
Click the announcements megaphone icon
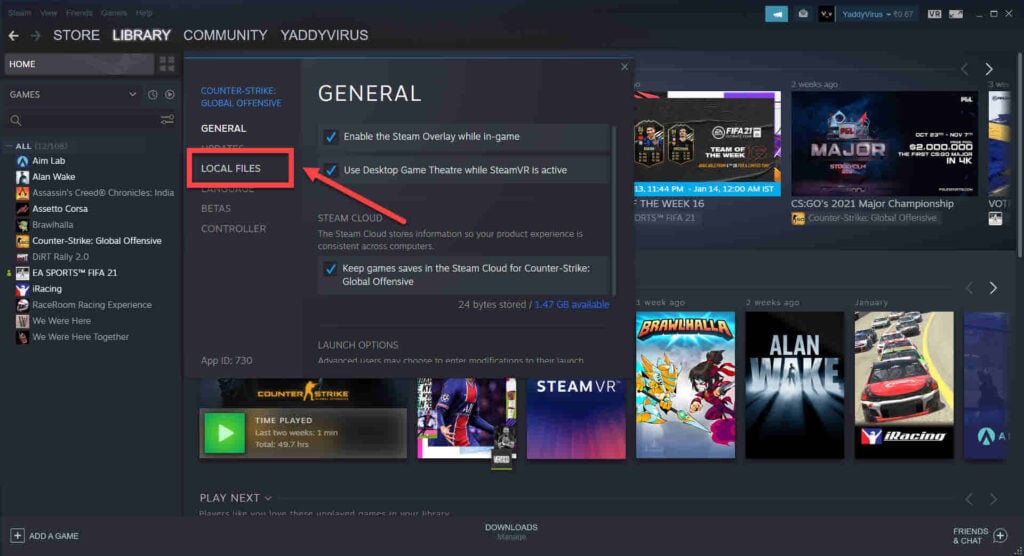(x=776, y=14)
